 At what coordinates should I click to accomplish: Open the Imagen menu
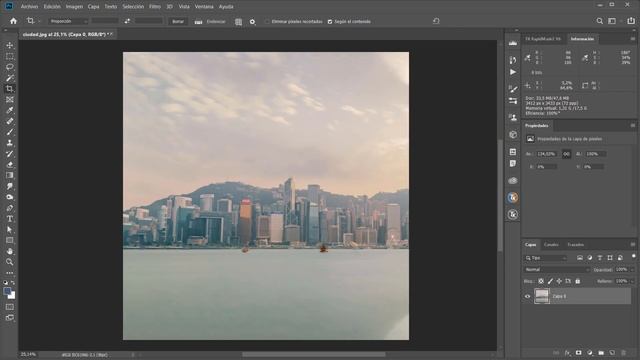(x=74, y=7)
